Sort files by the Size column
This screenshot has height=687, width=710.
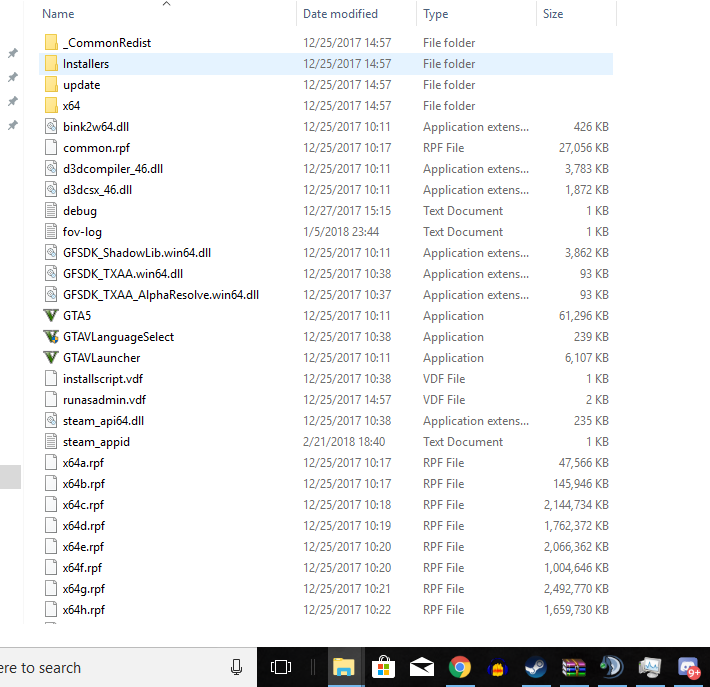pyautogui.click(x=553, y=14)
